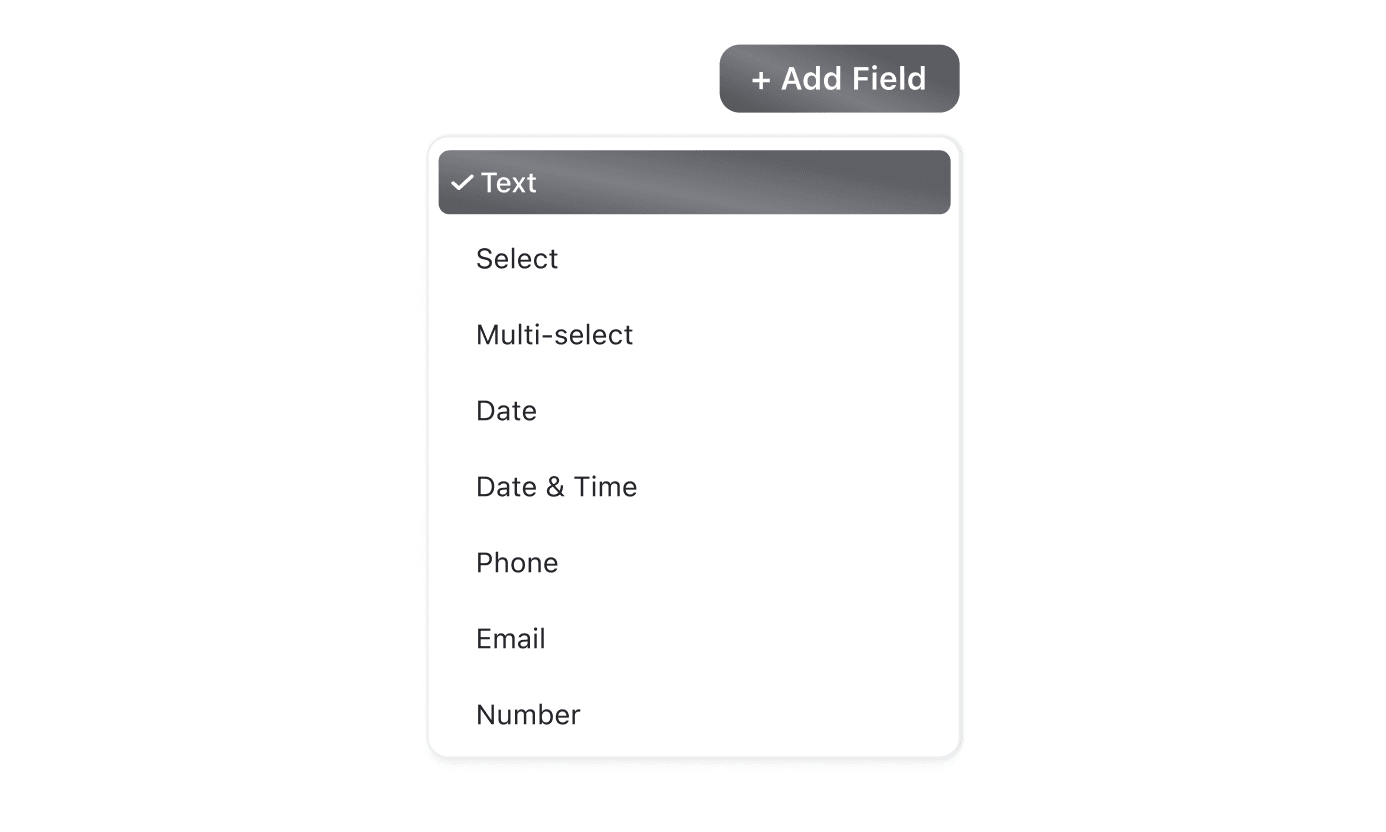The width and height of the screenshot is (1386, 832).
Task: Click the highlighted Text row
Action: point(694,182)
